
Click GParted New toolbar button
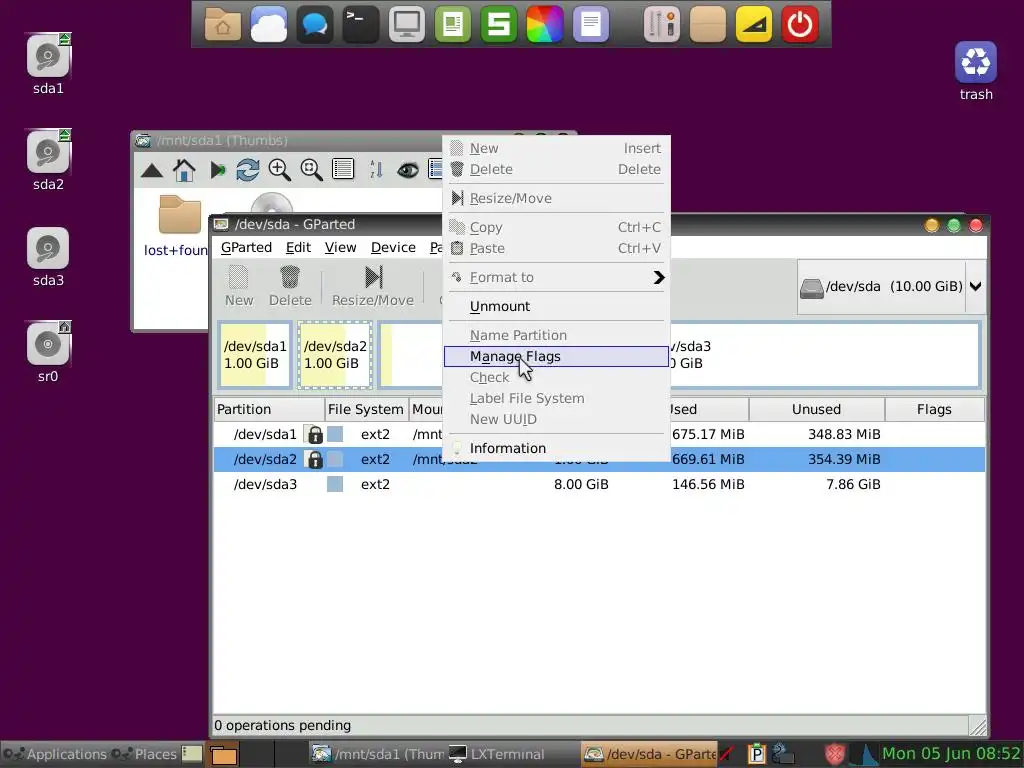click(x=239, y=286)
